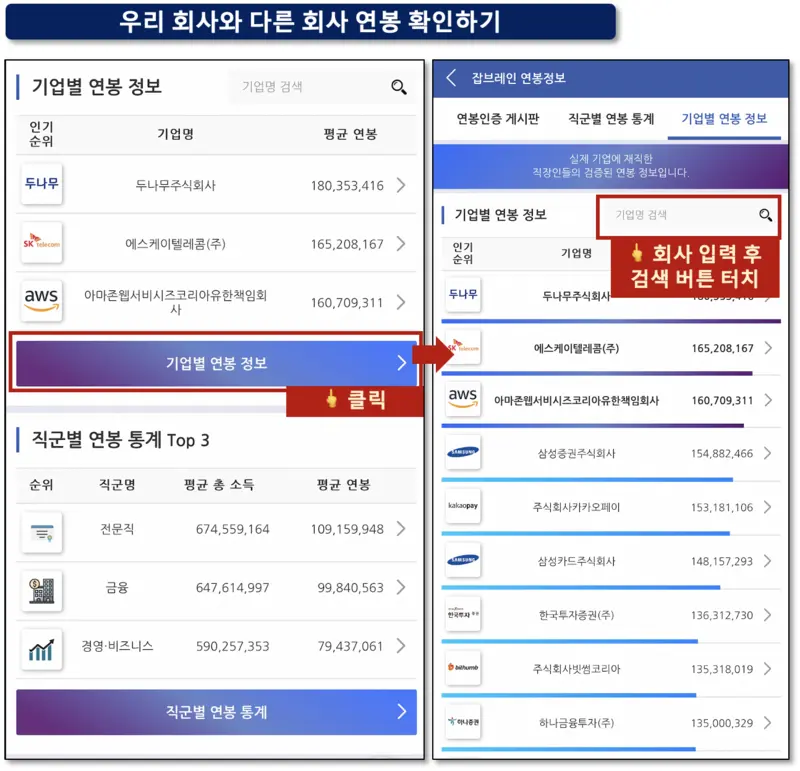This screenshot has height=771, width=800.
Task: Click the 하나금융투자 logo icon
Action: (465, 721)
